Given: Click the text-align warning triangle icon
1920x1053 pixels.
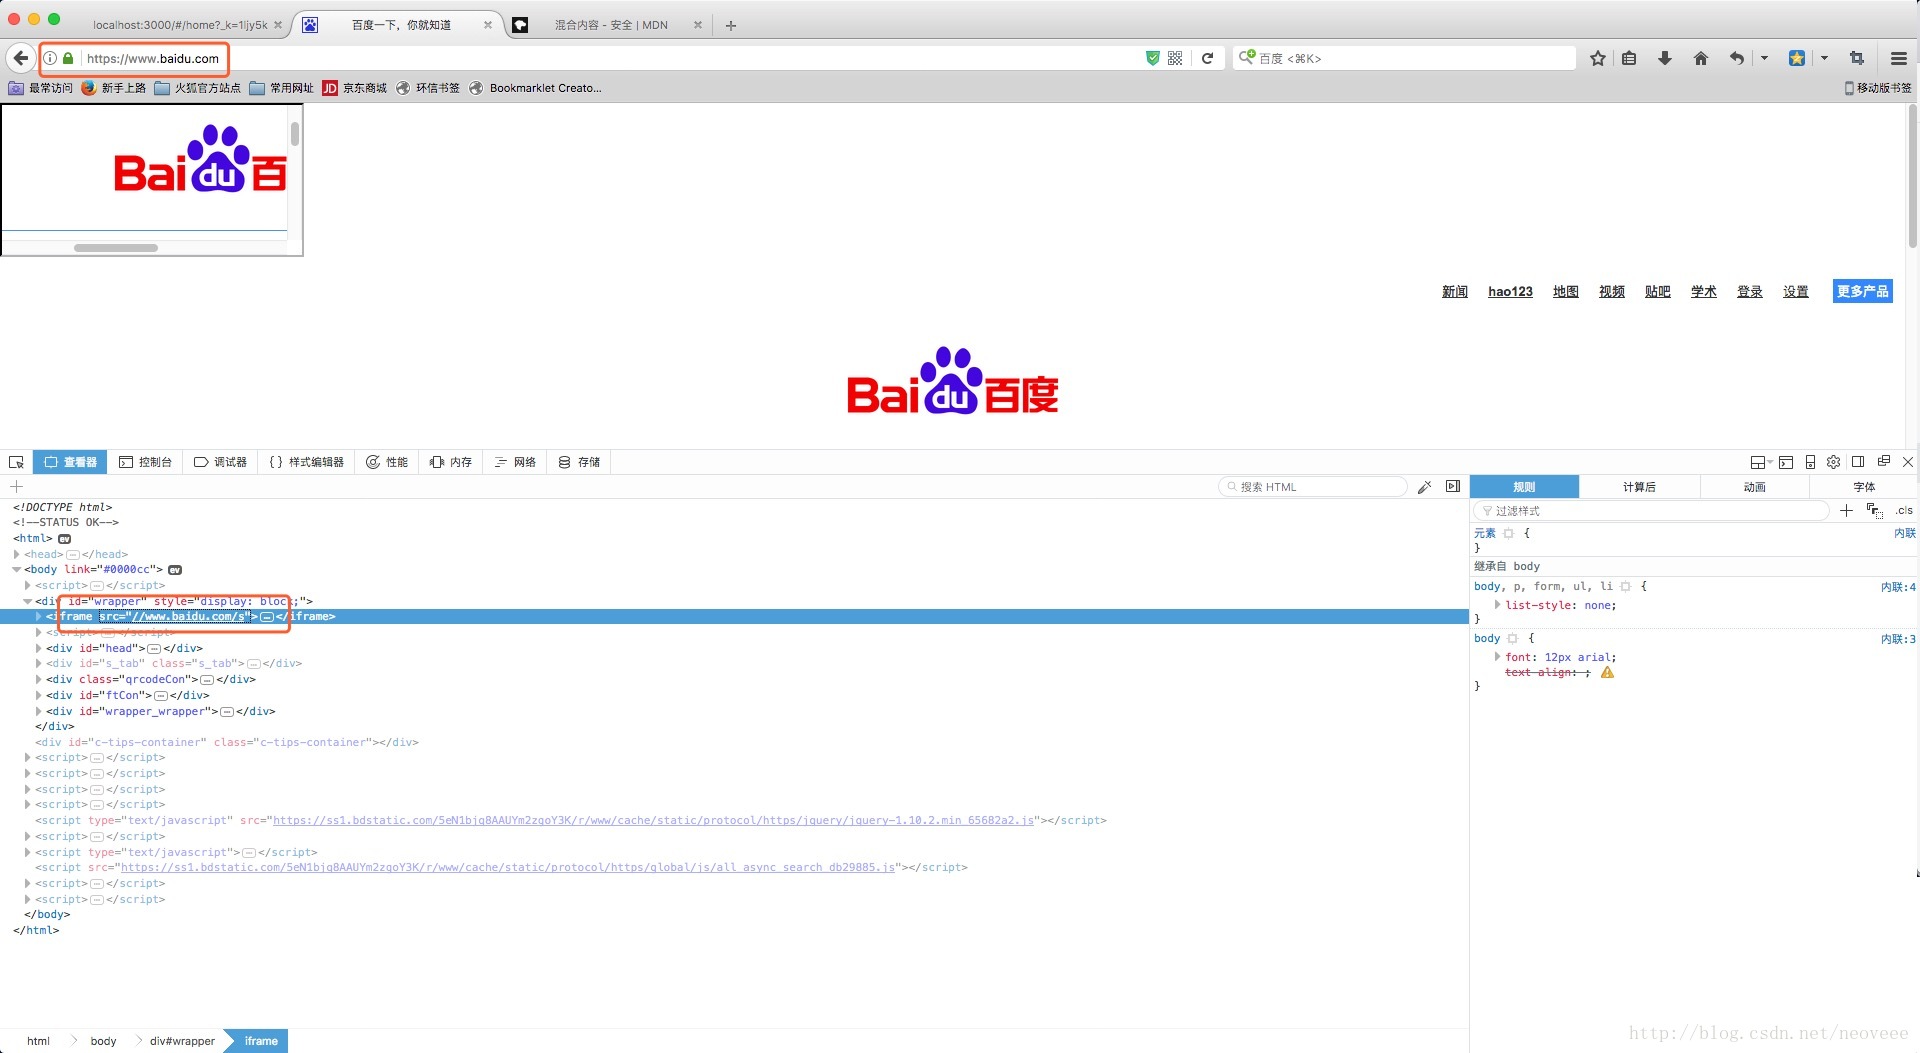Looking at the screenshot, I should 1607,673.
